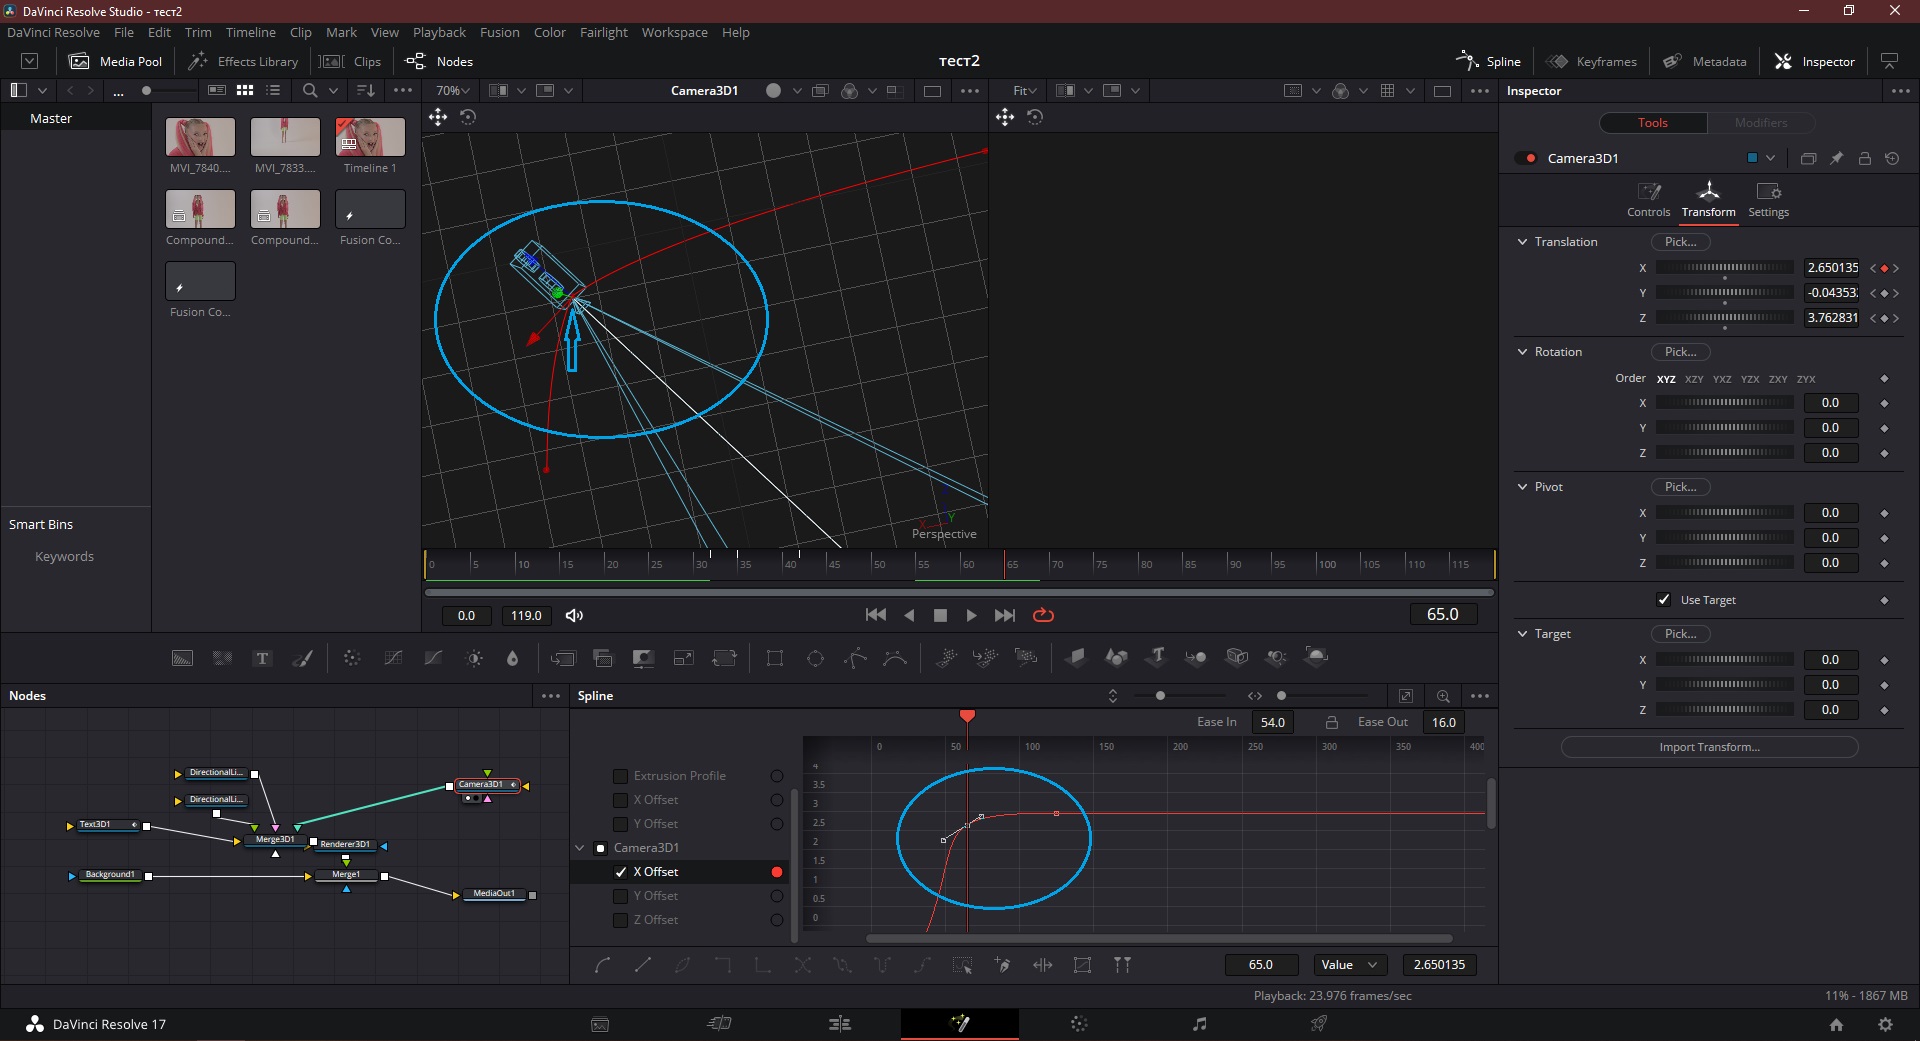The image size is (1920, 1041).
Task: Open the 70% viewer zoom dropdown
Action: [453, 90]
